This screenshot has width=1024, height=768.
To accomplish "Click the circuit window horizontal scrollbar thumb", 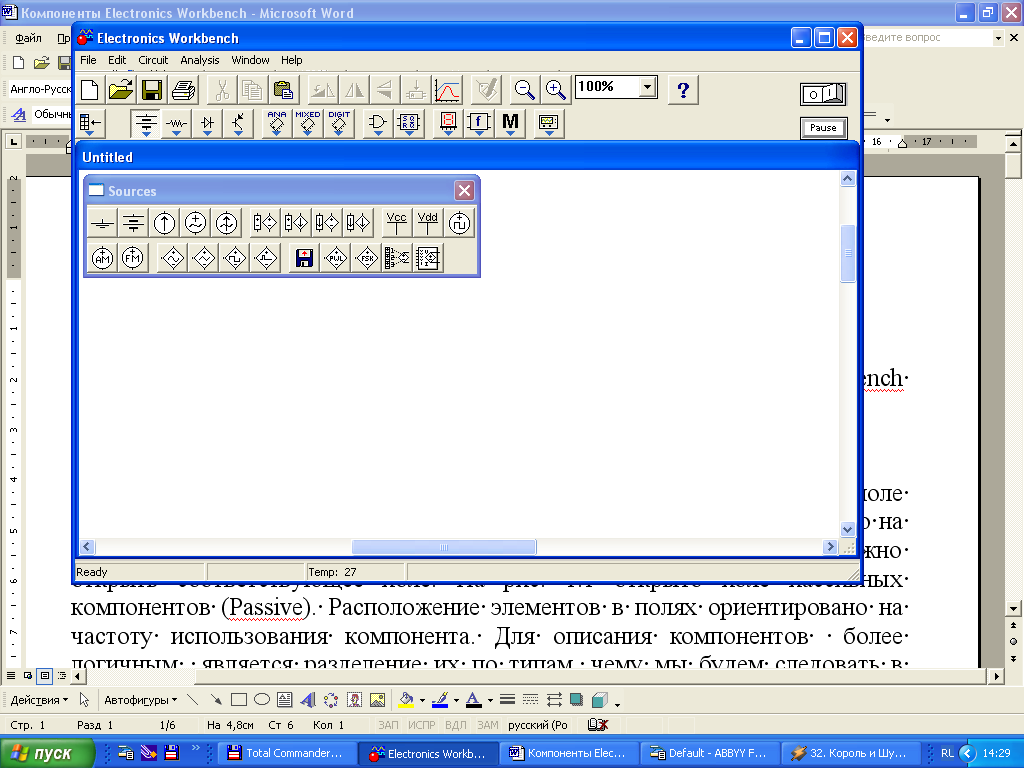I will (x=444, y=547).
